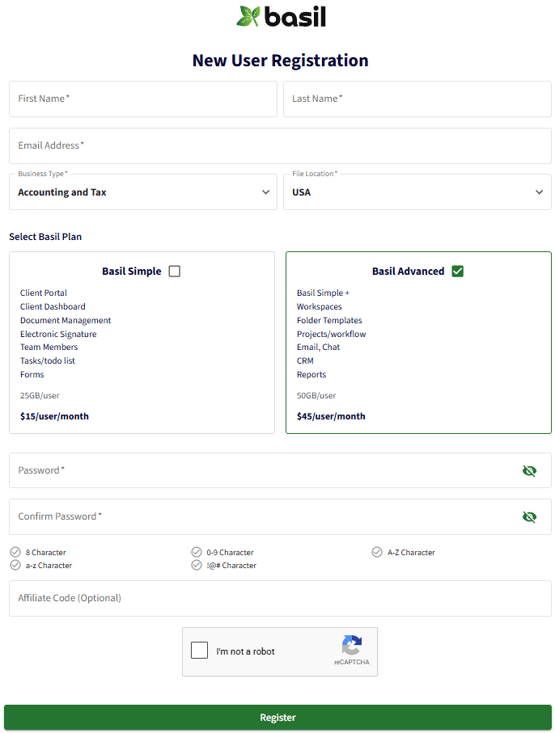Click the Basil Simple + feature text

click(x=323, y=293)
